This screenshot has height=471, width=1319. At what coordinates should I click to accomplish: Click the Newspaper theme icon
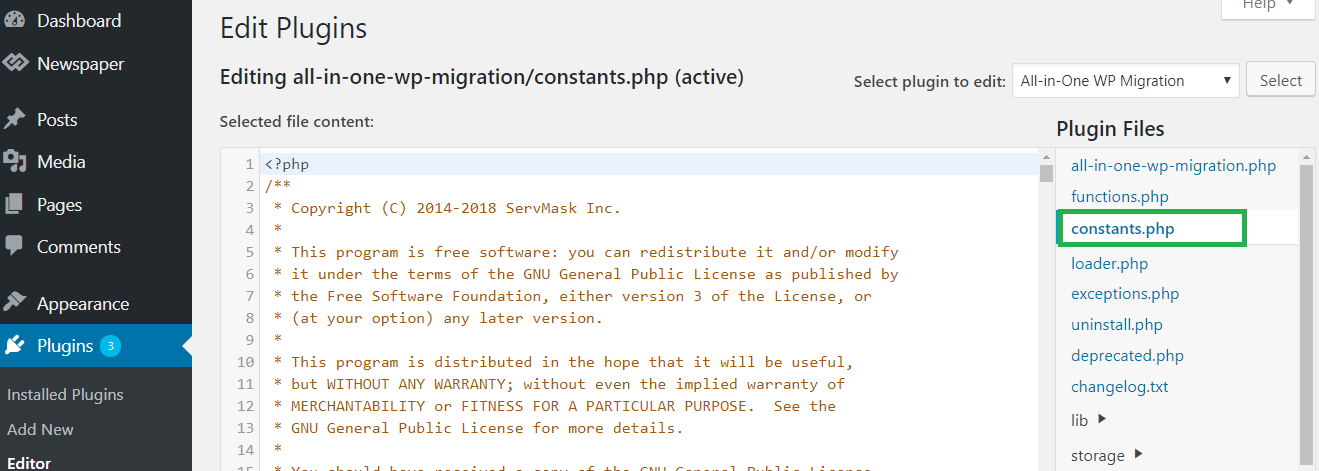[x=15, y=64]
